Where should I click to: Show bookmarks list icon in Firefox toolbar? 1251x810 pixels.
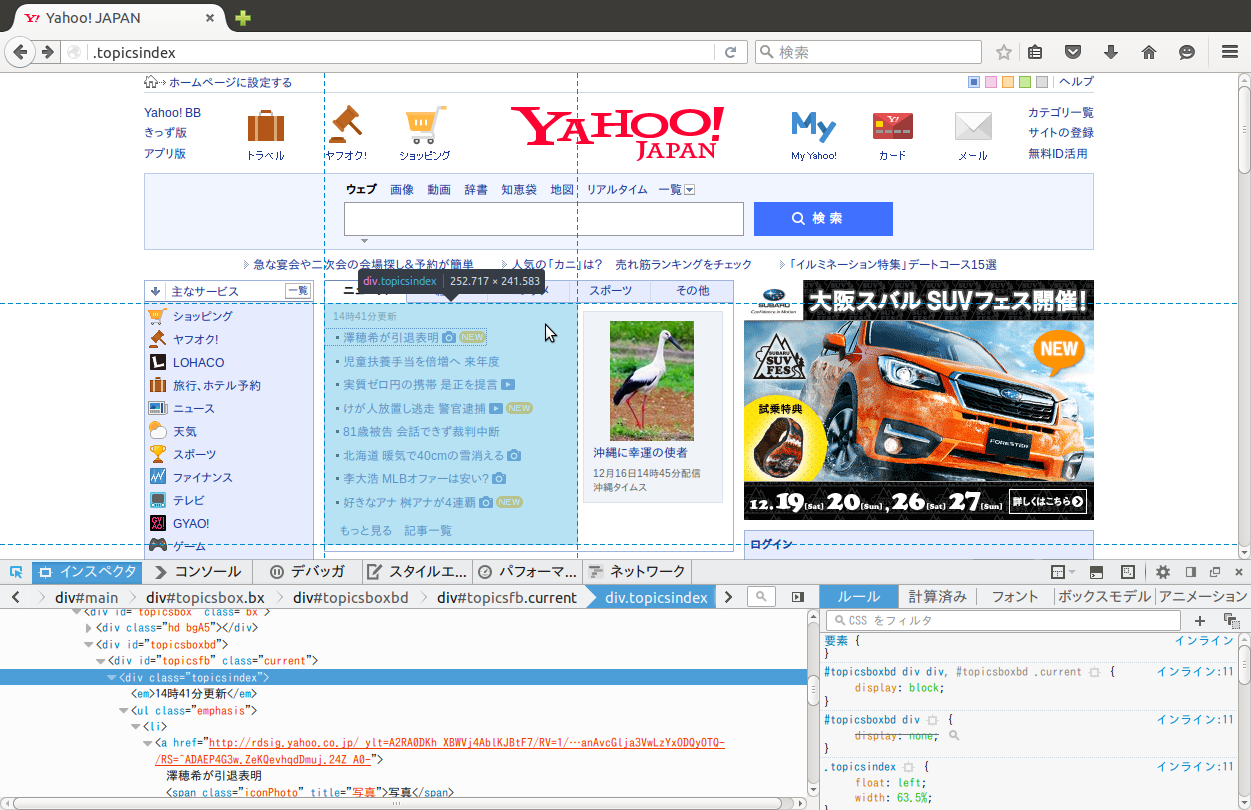pyautogui.click(x=1036, y=52)
